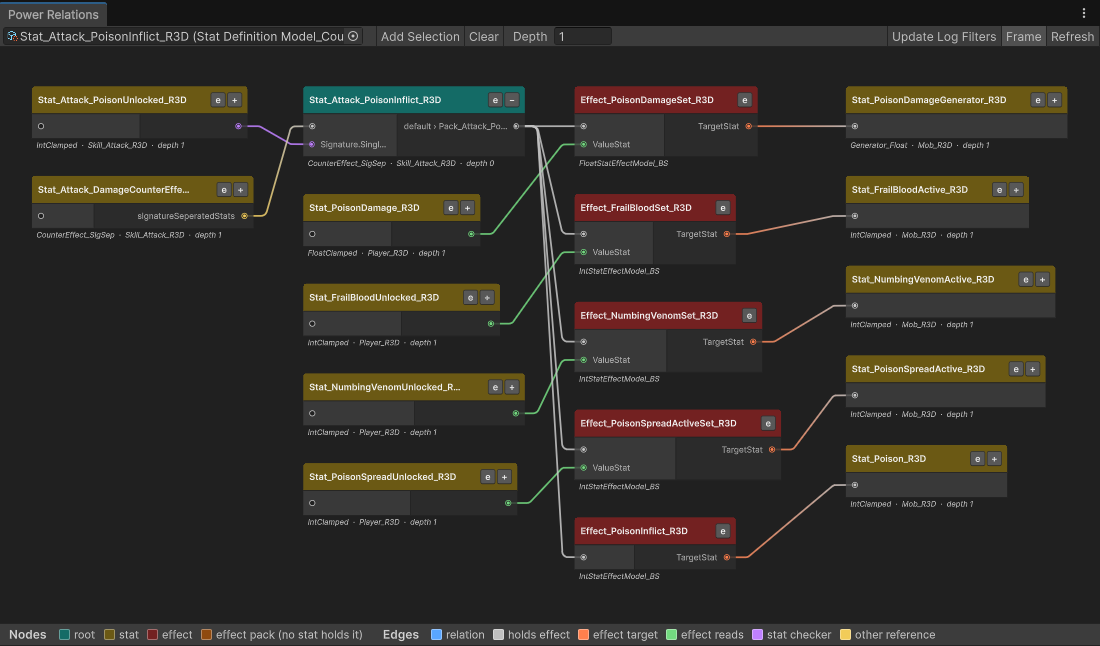Viewport: 1100px width, 646px height.
Task: Click the Signature.Singl... port on root node
Action: (x=312, y=144)
